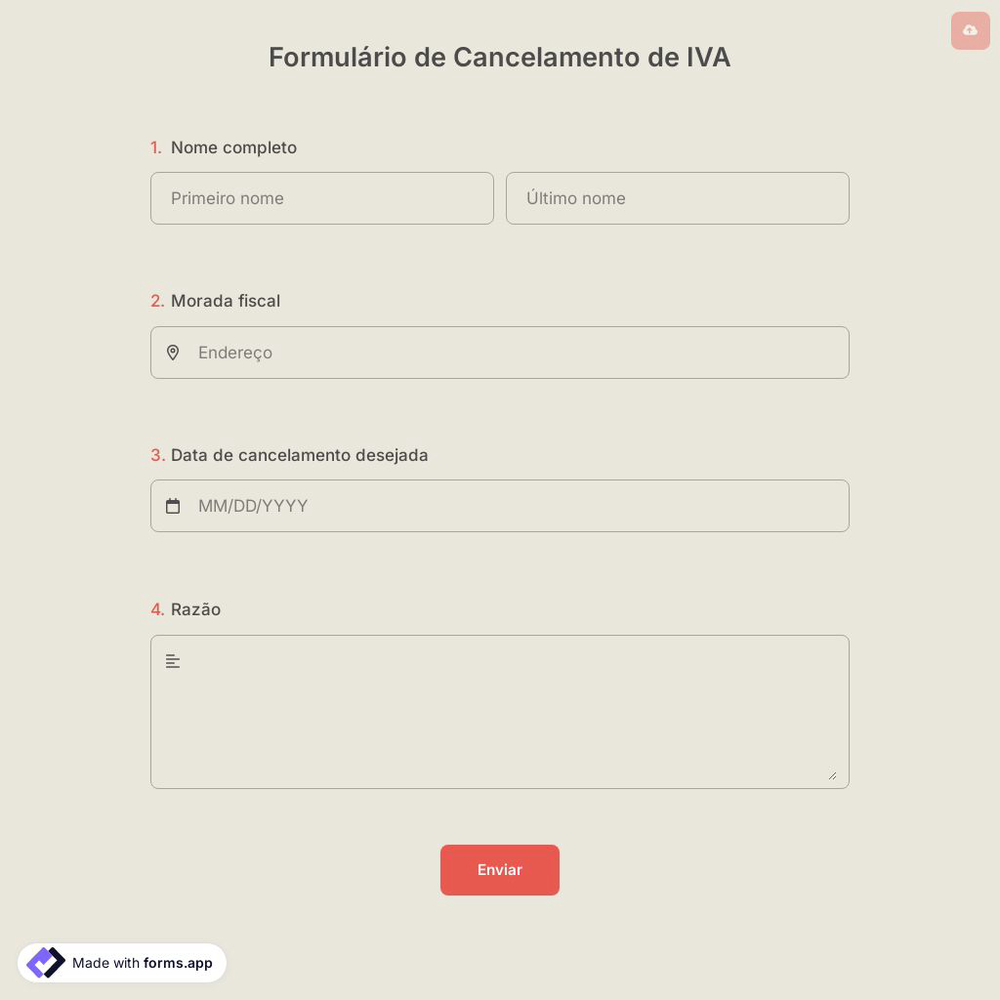This screenshot has width=1000, height=1000.
Task: Select the Último nome input field
Action: coord(677,198)
